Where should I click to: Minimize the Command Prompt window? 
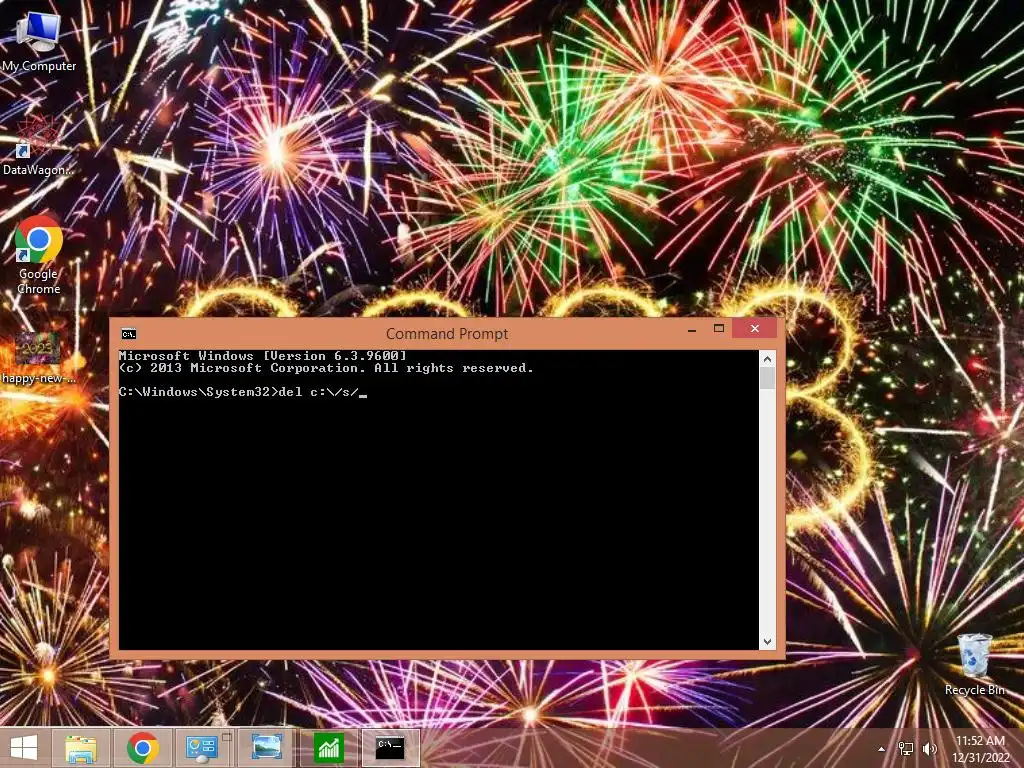click(x=692, y=329)
